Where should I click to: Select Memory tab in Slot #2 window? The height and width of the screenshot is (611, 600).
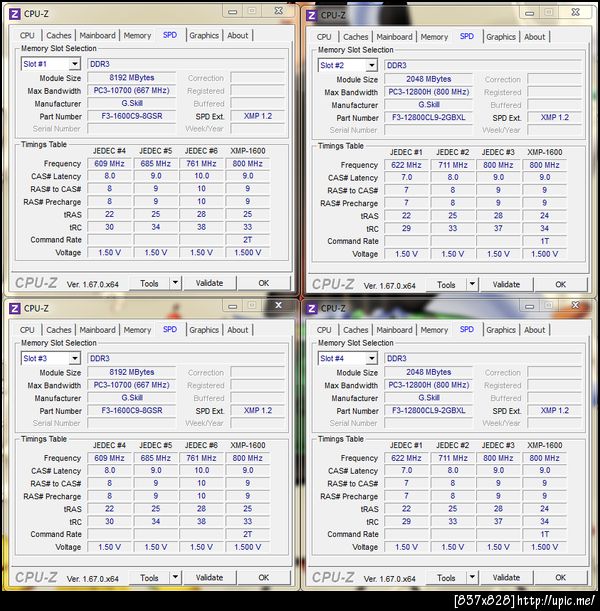(434, 37)
